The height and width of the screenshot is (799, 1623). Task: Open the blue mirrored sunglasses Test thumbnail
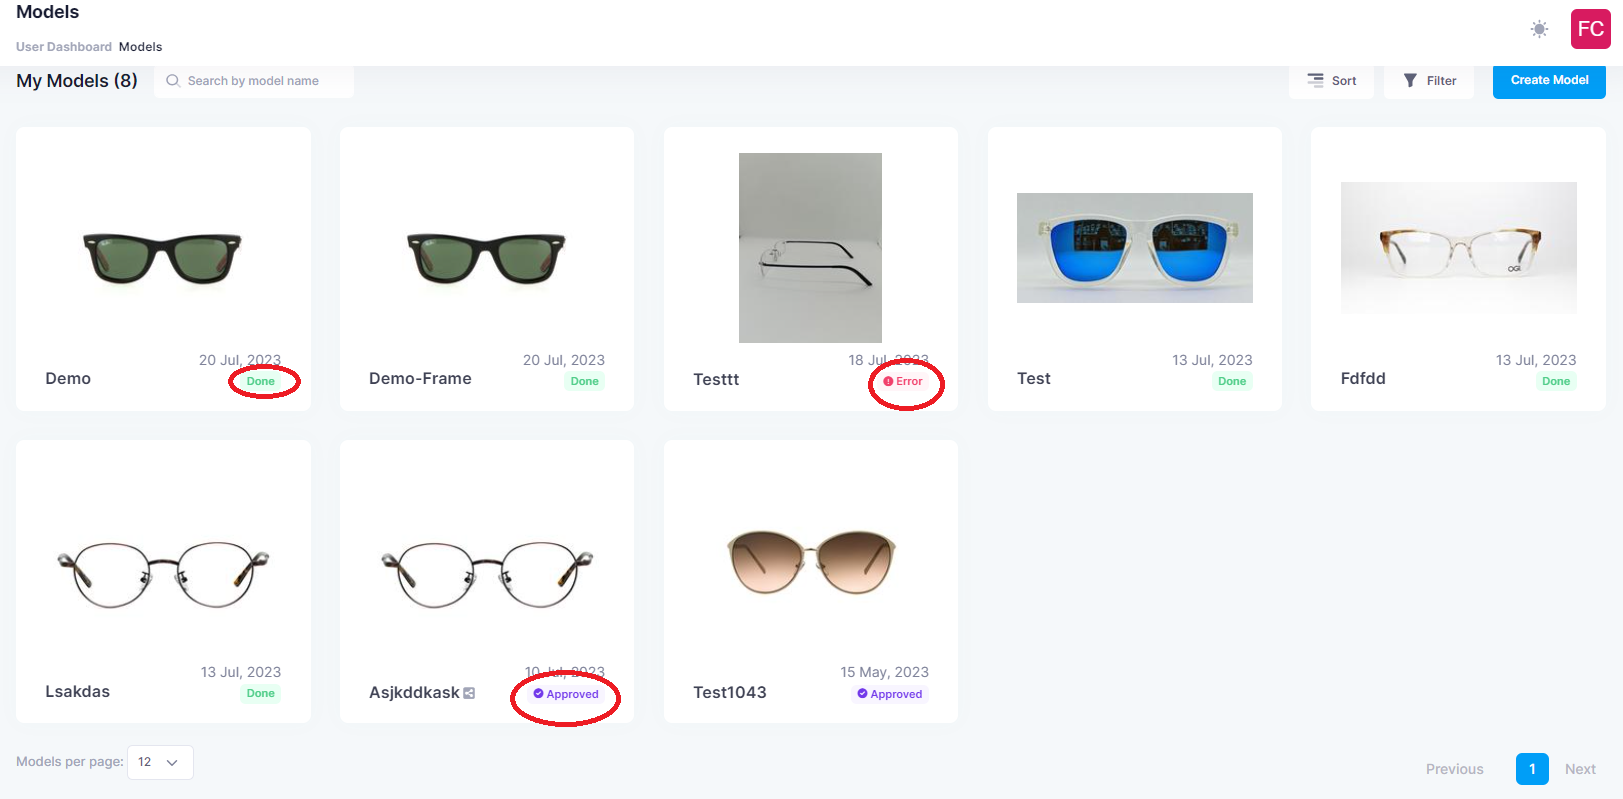1134,248
